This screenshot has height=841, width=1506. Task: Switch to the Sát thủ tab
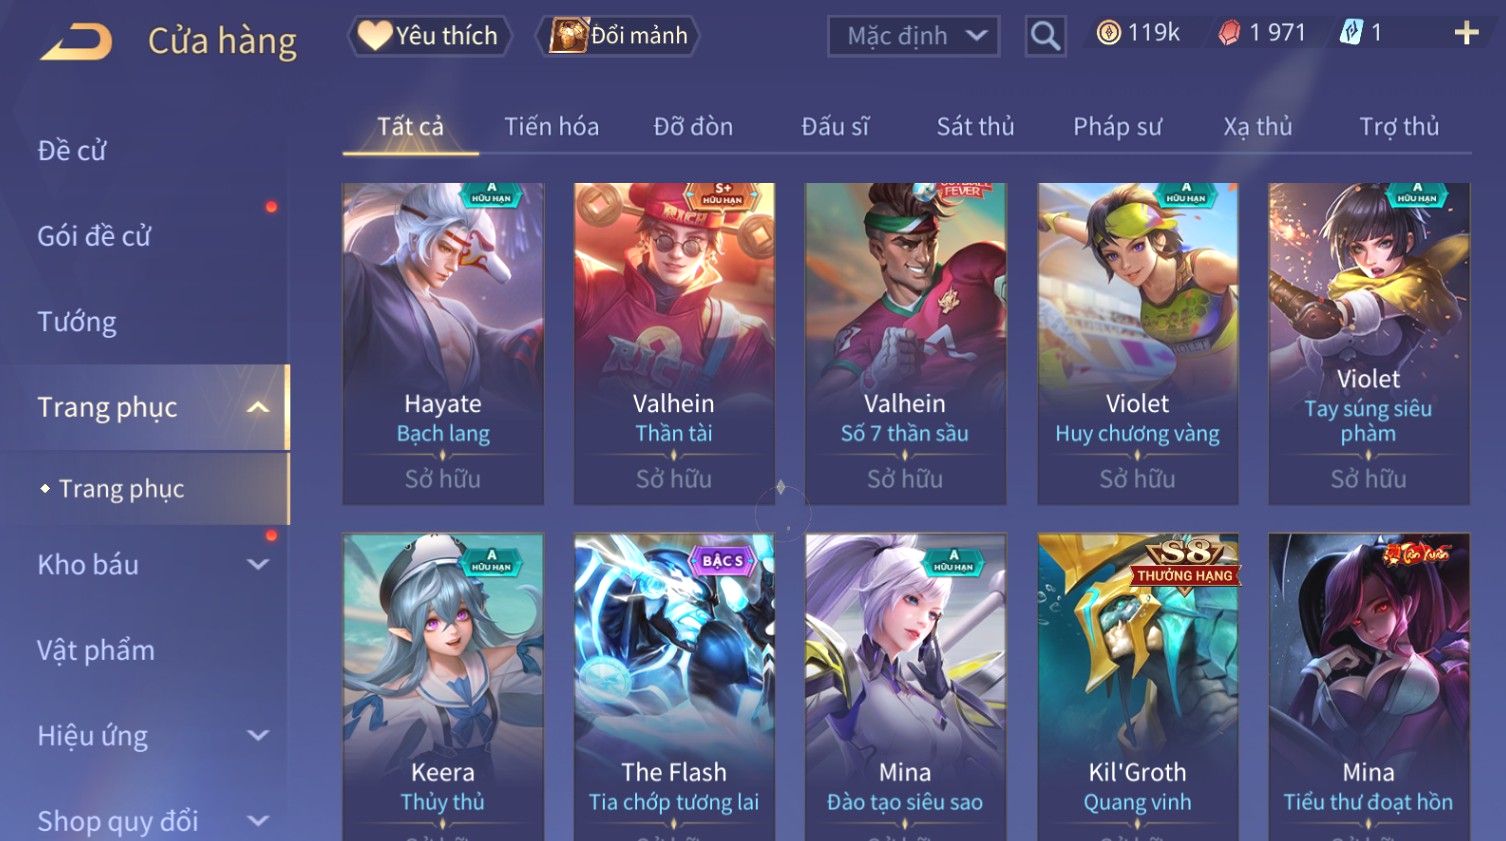tap(975, 127)
